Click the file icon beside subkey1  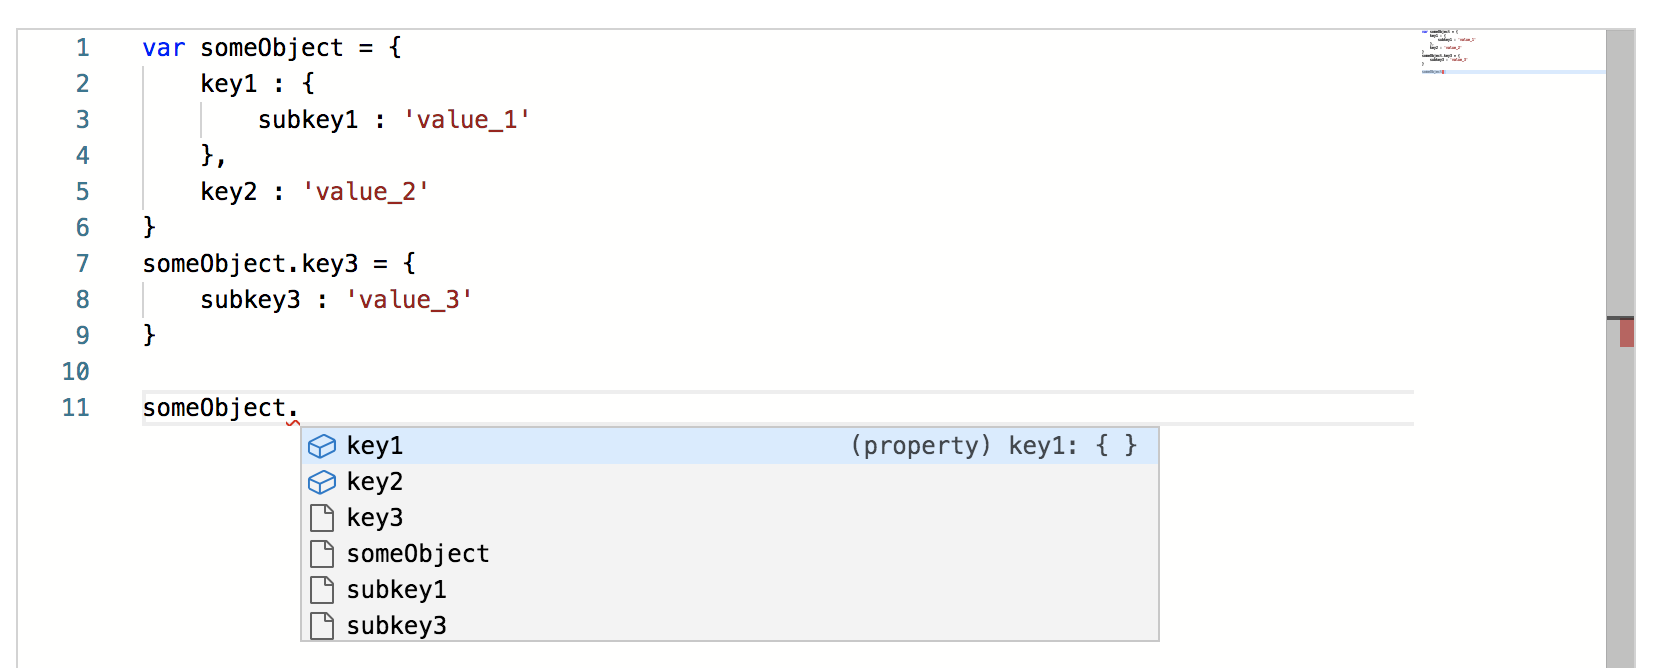pyautogui.click(x=322, y=590)
